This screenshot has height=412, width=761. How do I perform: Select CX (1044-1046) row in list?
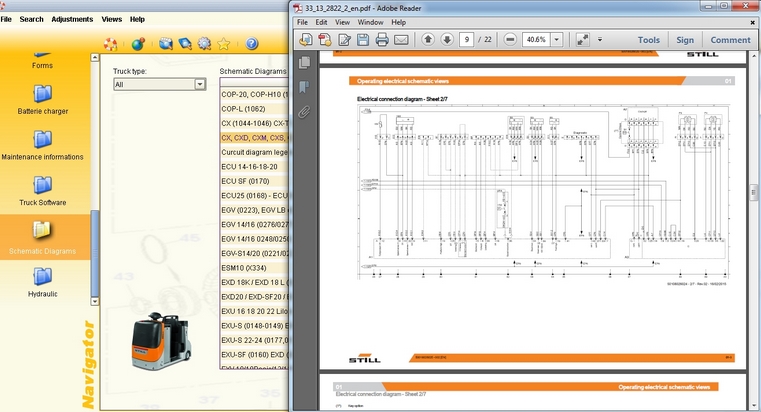pyautogui.click(x=254, y=123)
